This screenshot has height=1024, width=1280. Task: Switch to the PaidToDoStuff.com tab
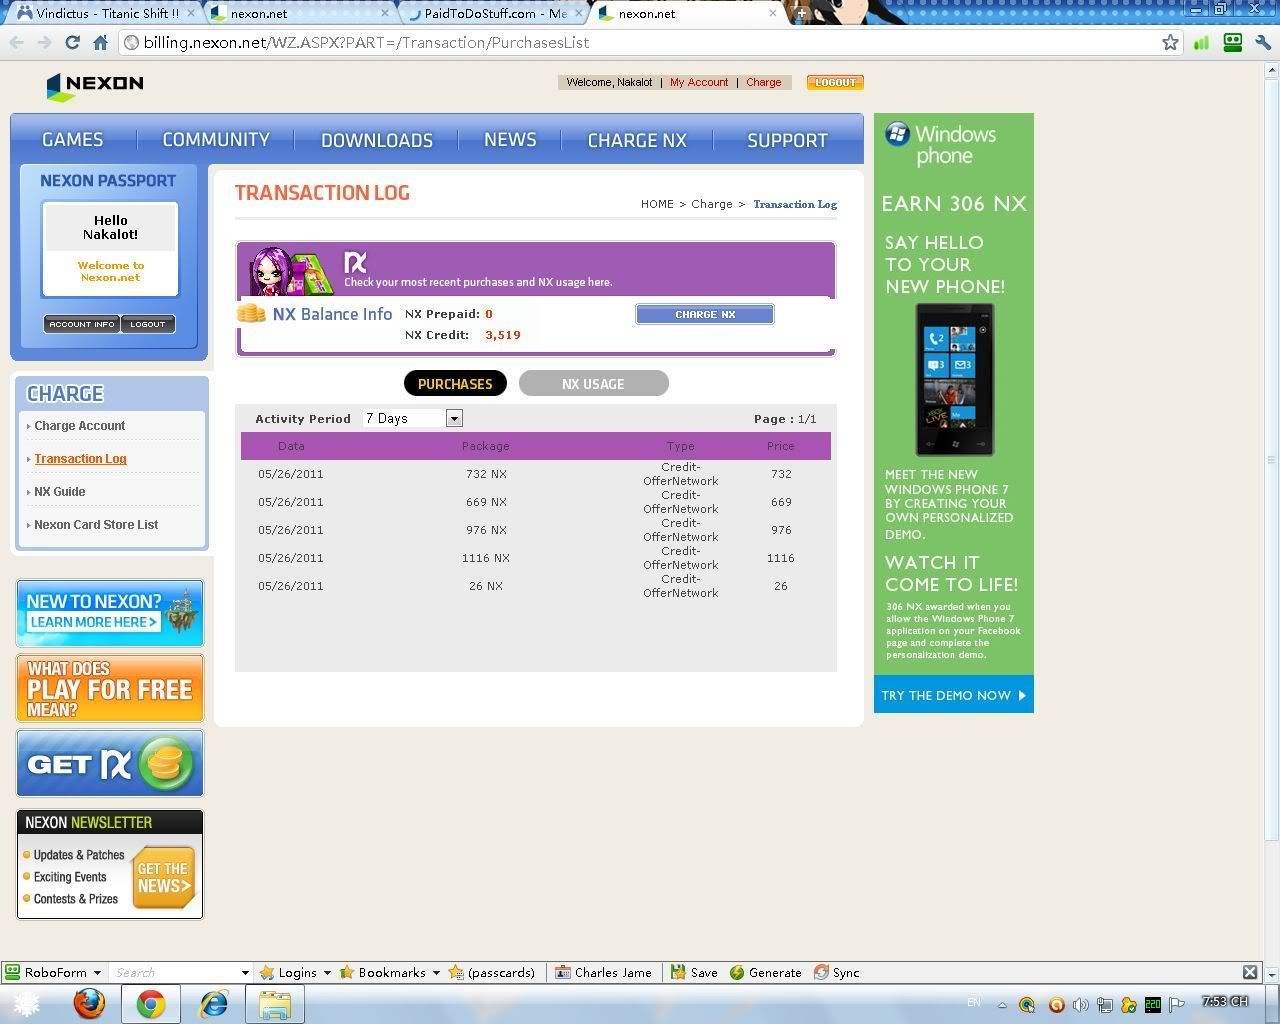(x=495, y=13)
